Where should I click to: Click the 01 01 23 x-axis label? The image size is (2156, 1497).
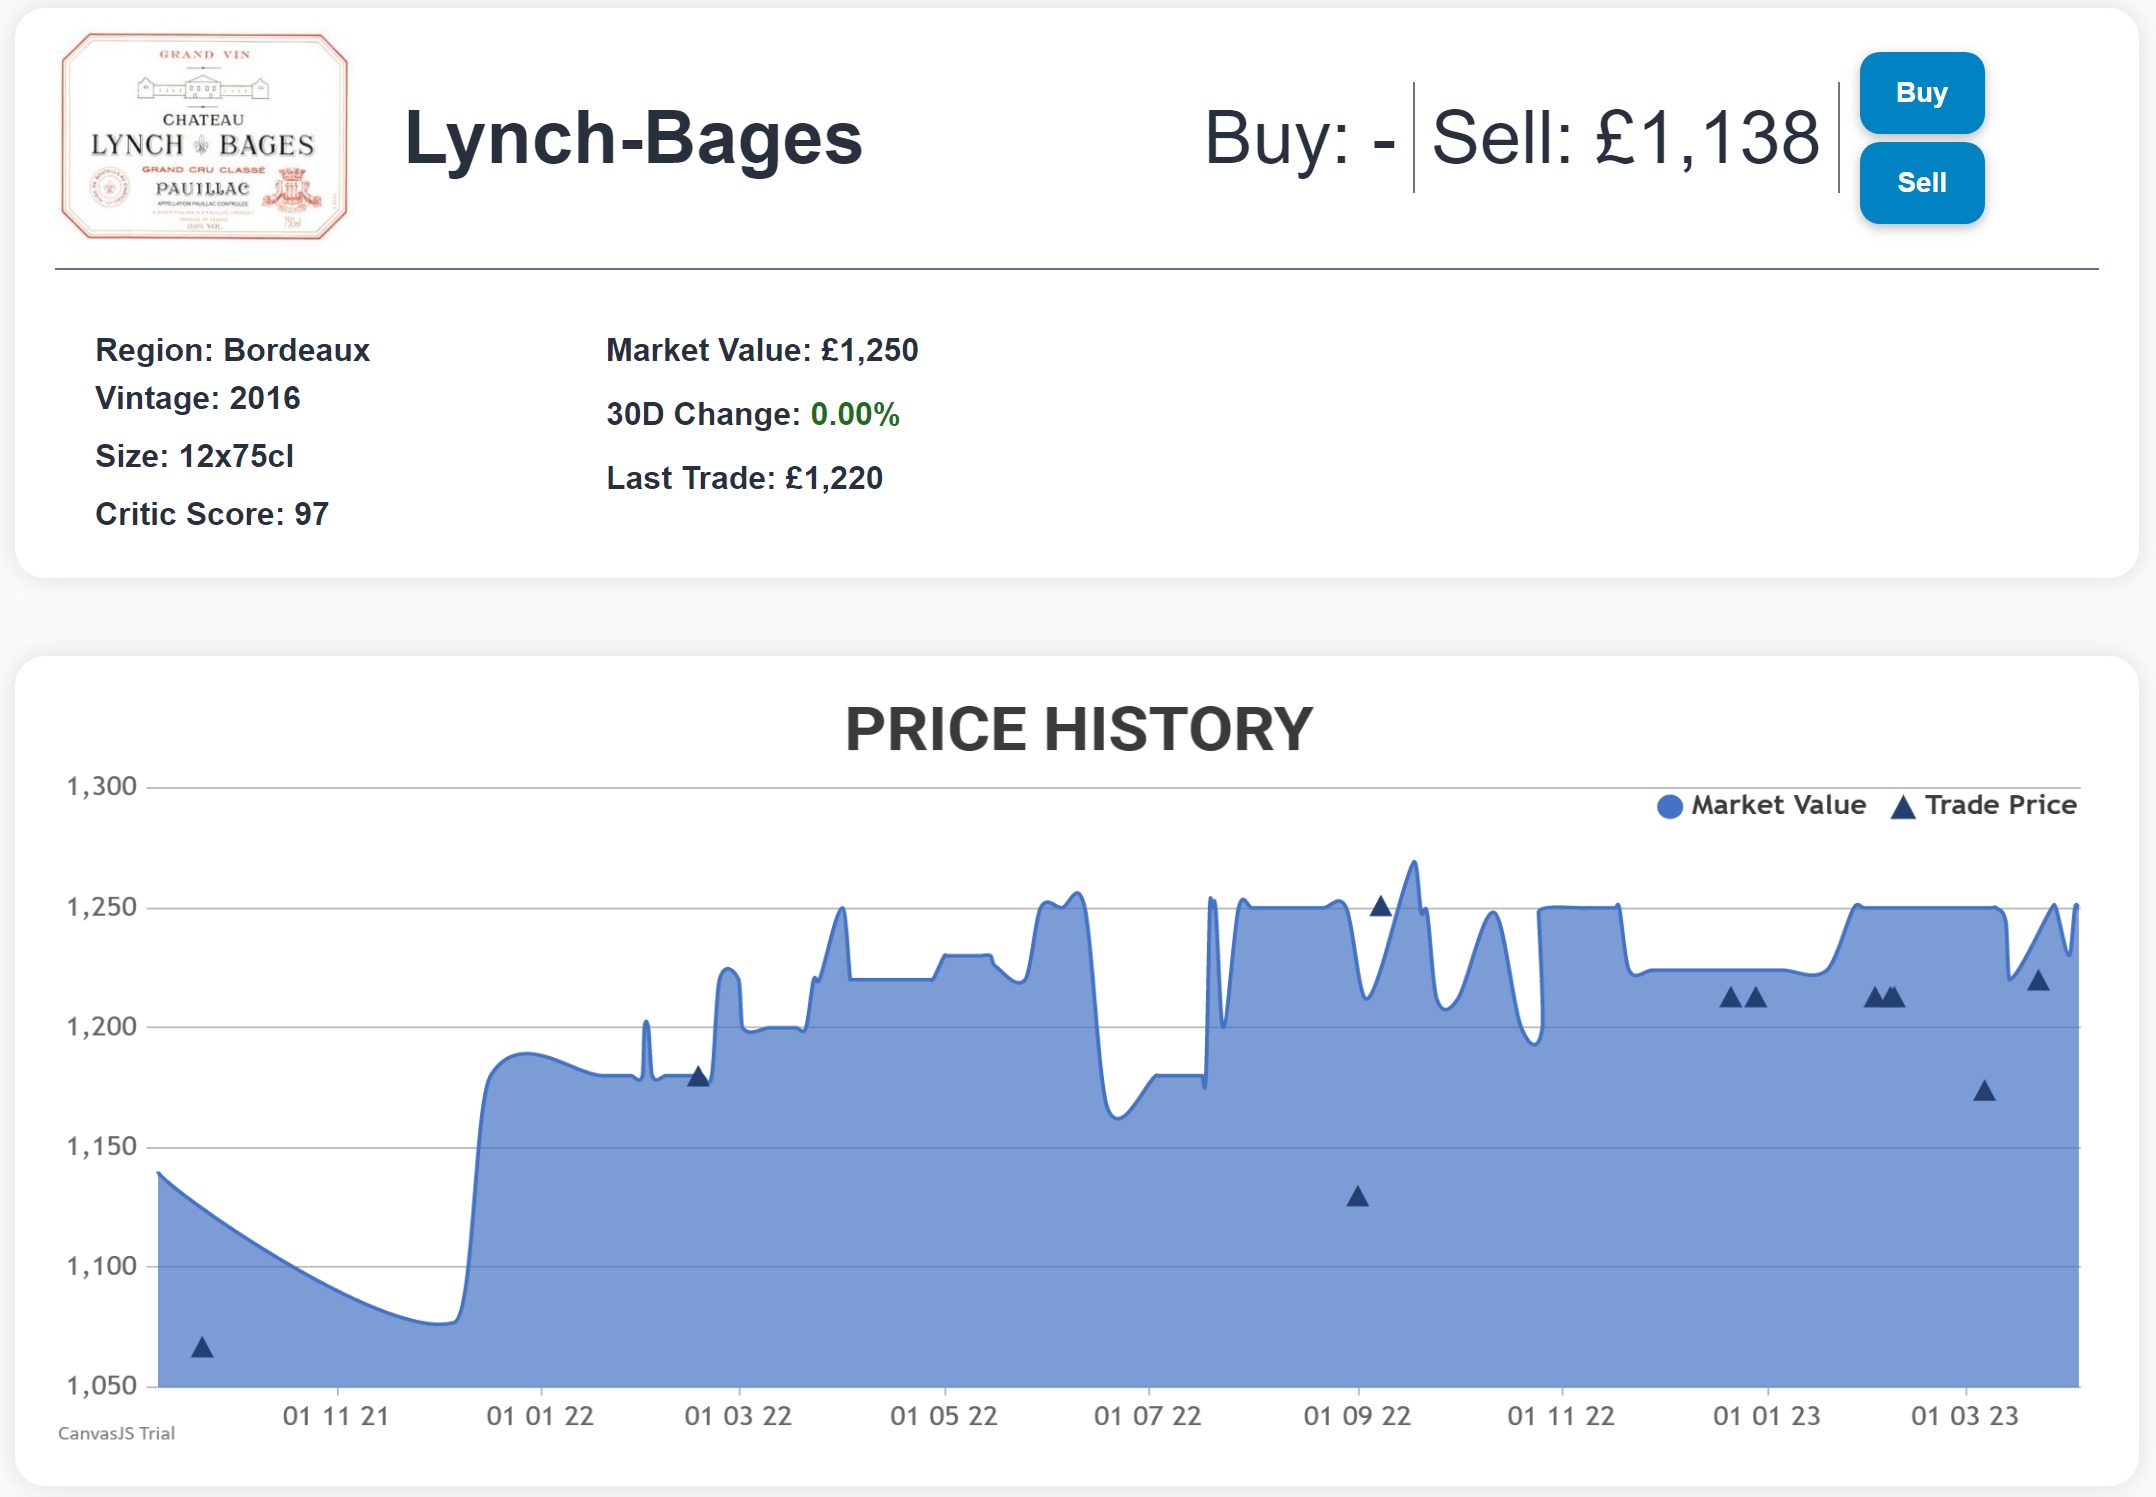[1767, 1416]
